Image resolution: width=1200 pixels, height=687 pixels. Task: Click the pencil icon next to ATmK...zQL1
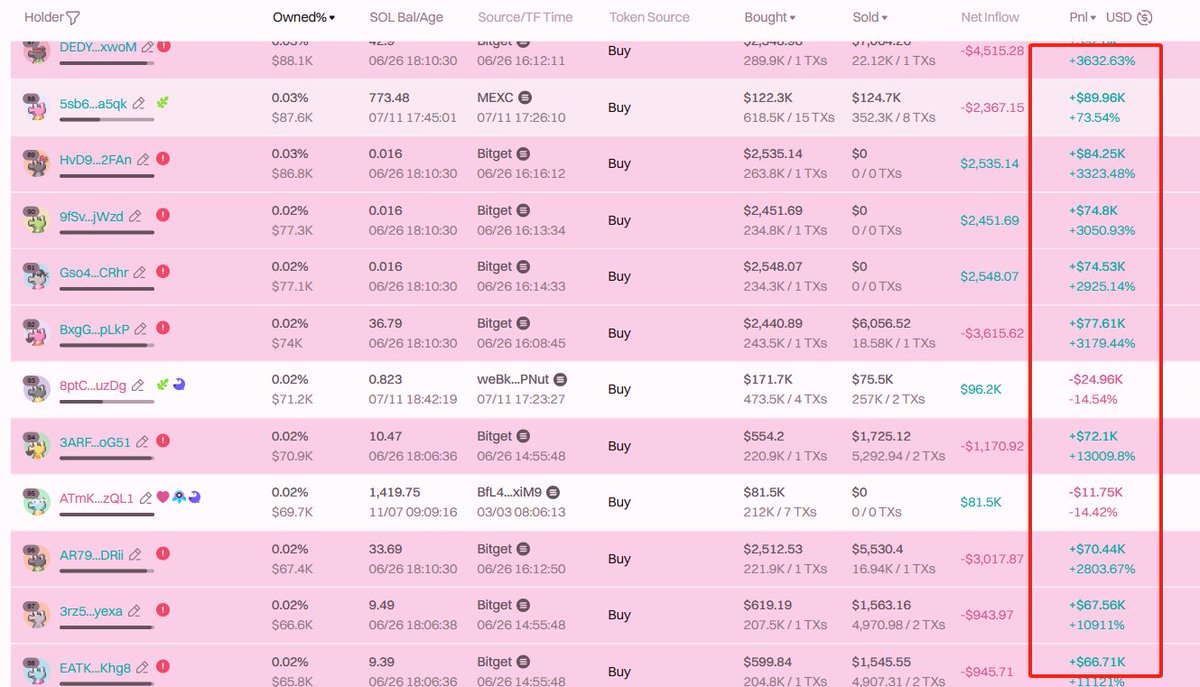146,498
